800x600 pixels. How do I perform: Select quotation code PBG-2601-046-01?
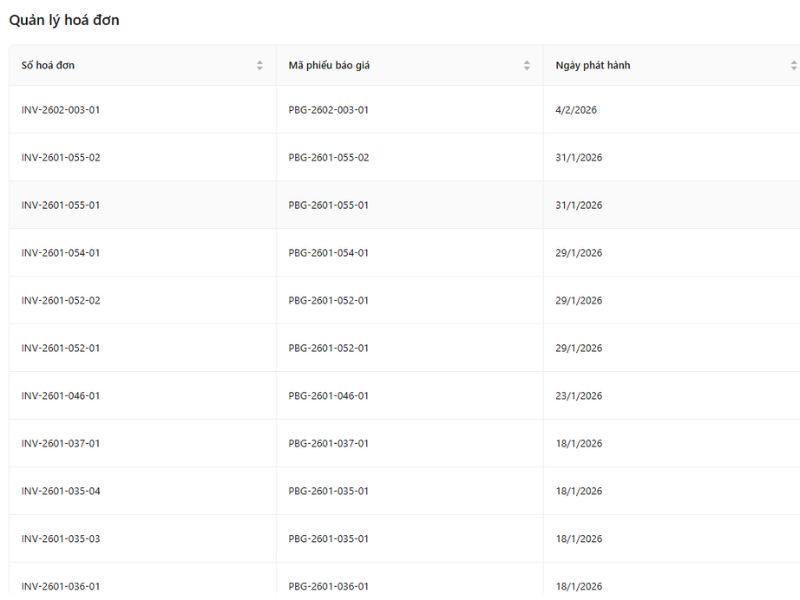click(329, 396)
